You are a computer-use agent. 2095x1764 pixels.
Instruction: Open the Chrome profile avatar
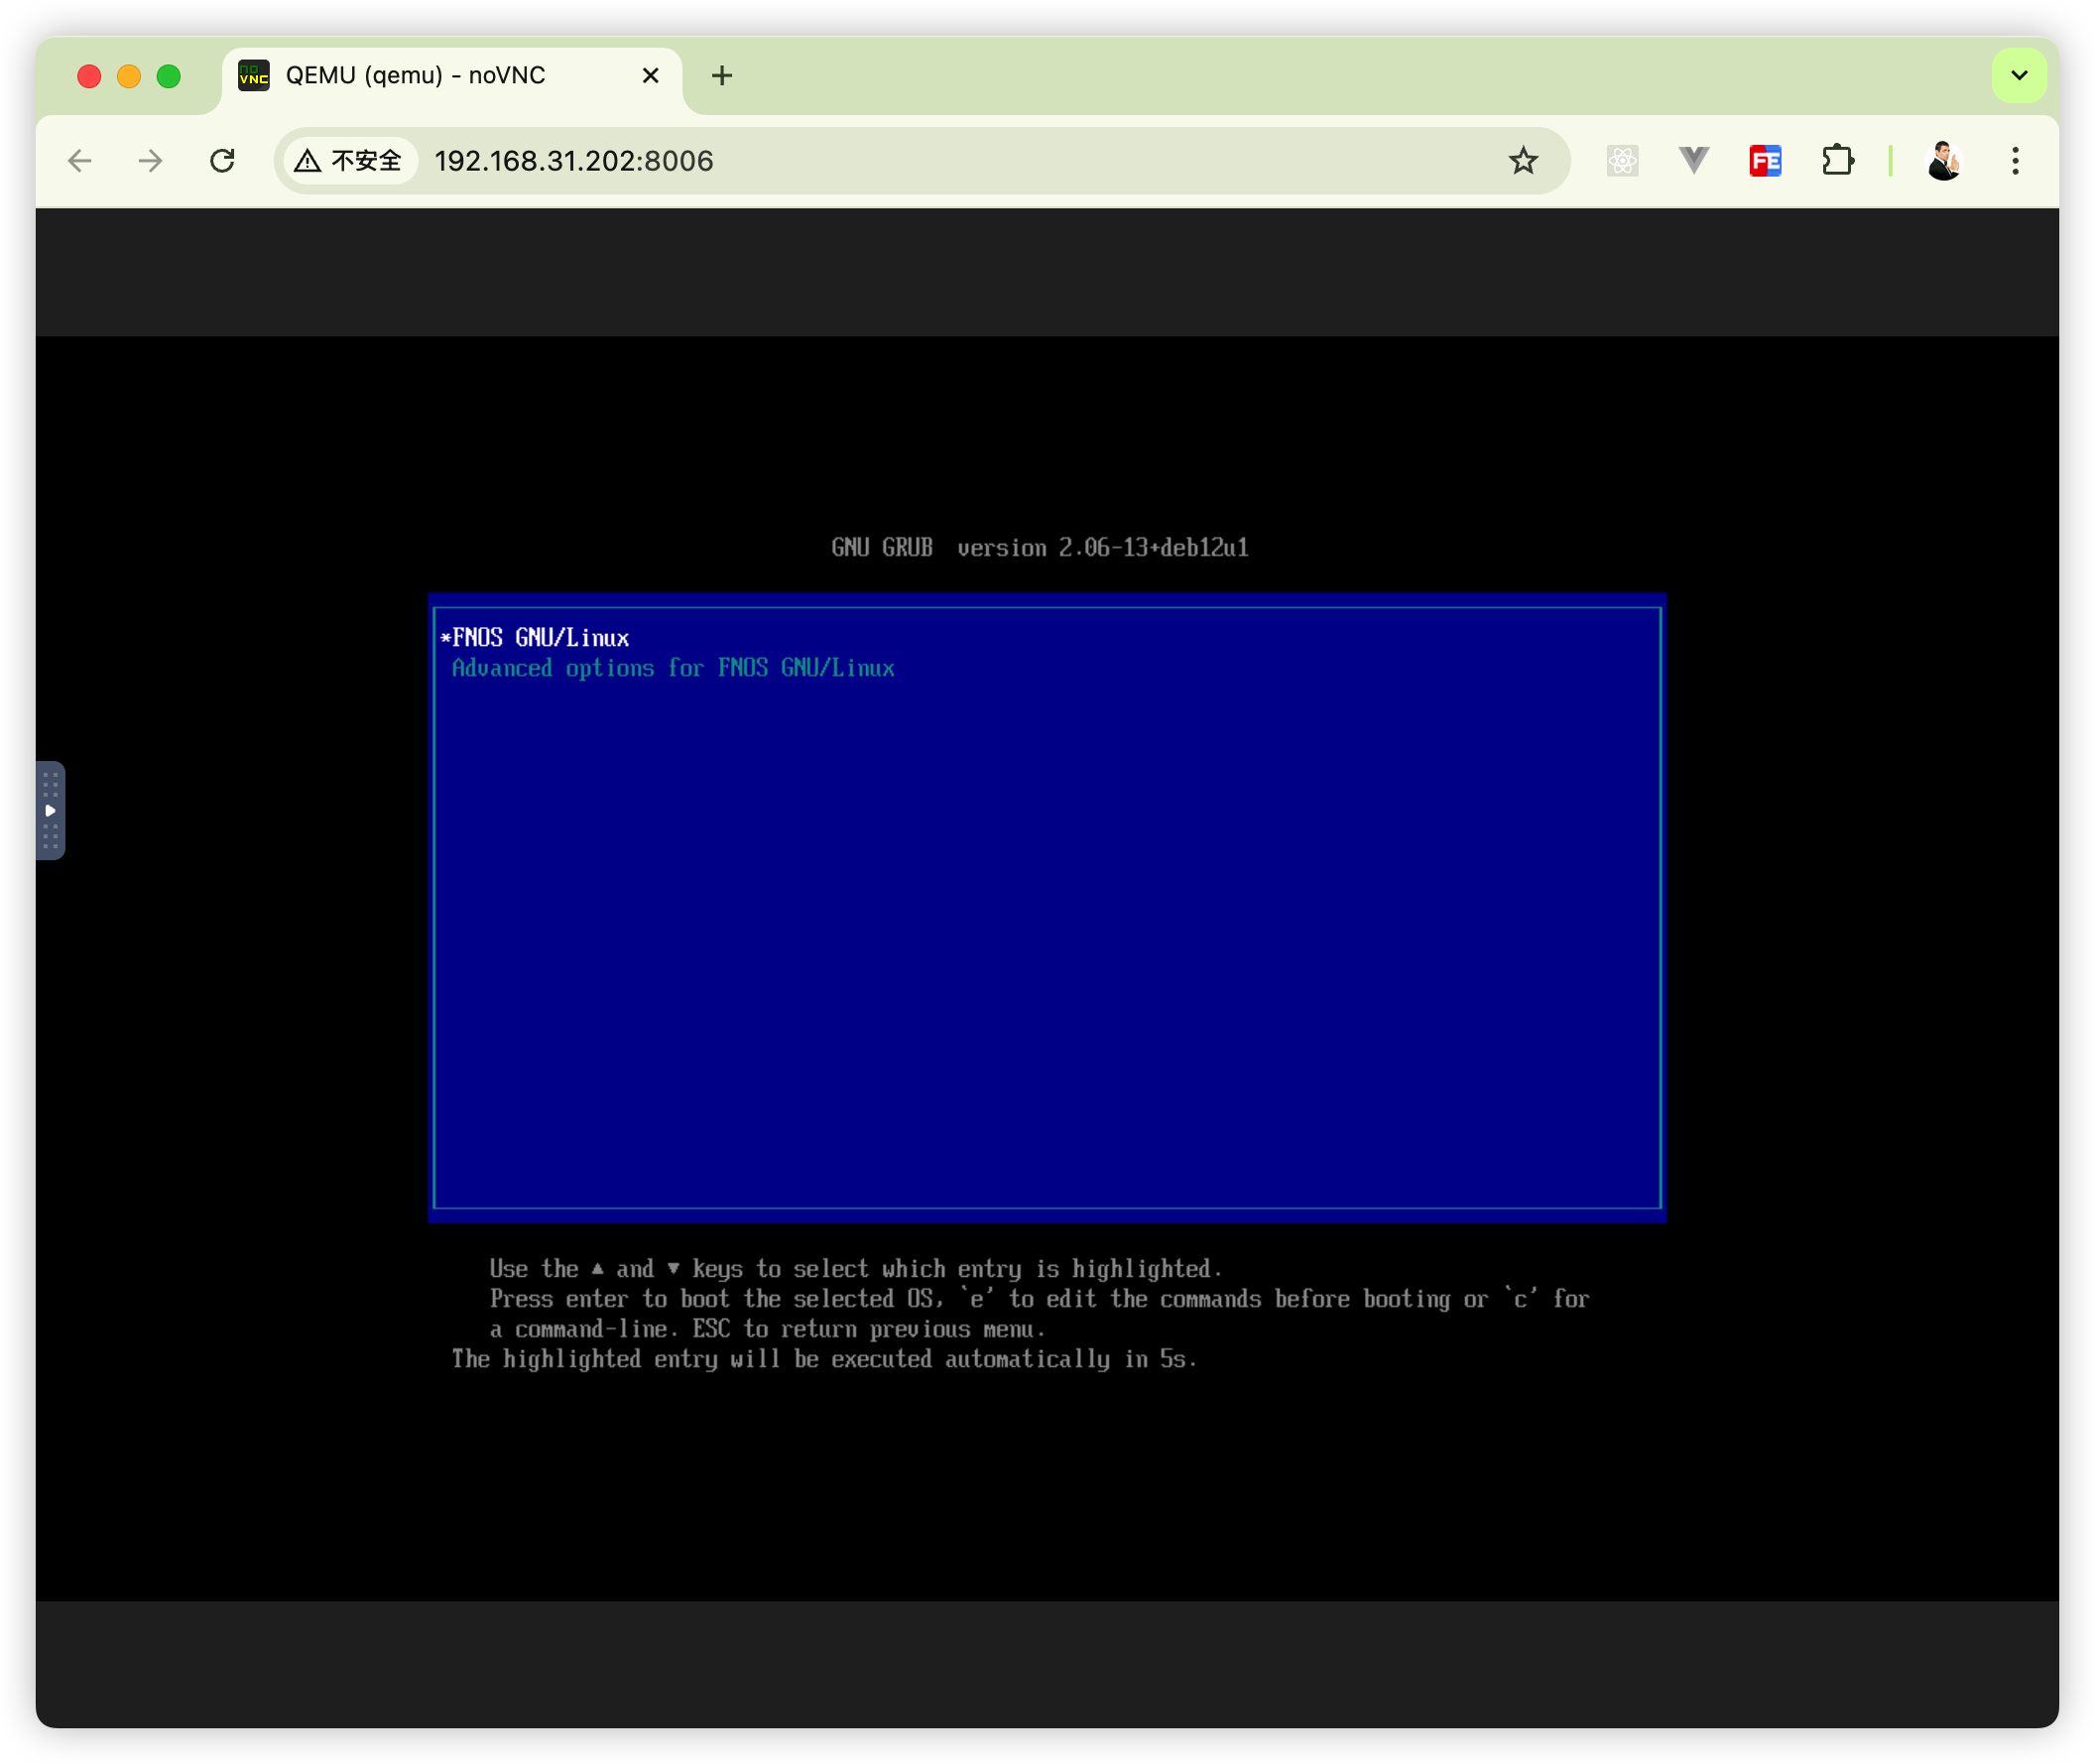click(1943, 161)
